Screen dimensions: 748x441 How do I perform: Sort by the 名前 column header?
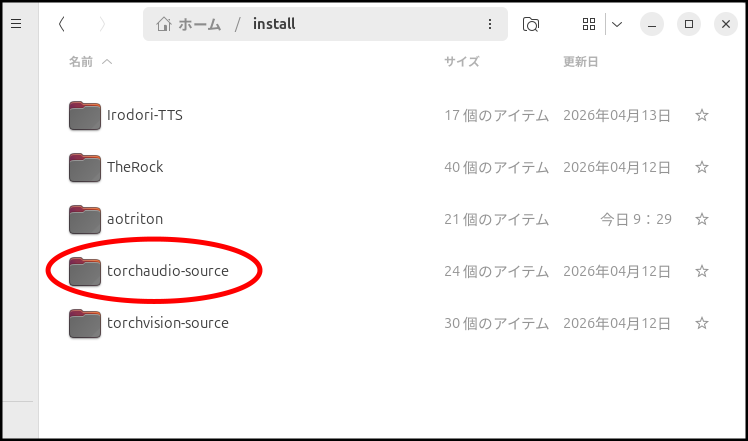click(81, 62)
